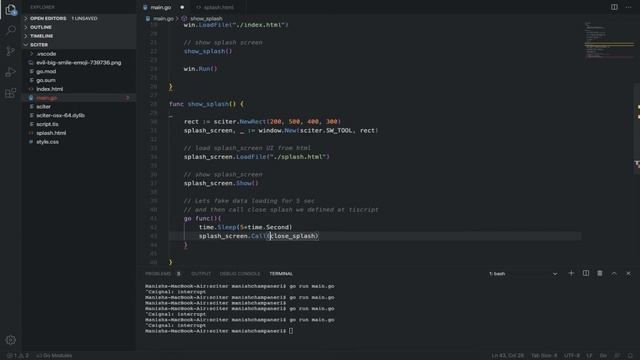640x360 pixels.
Task: Open the Debug Console panel tab
Action: click(x=240, y=273)
